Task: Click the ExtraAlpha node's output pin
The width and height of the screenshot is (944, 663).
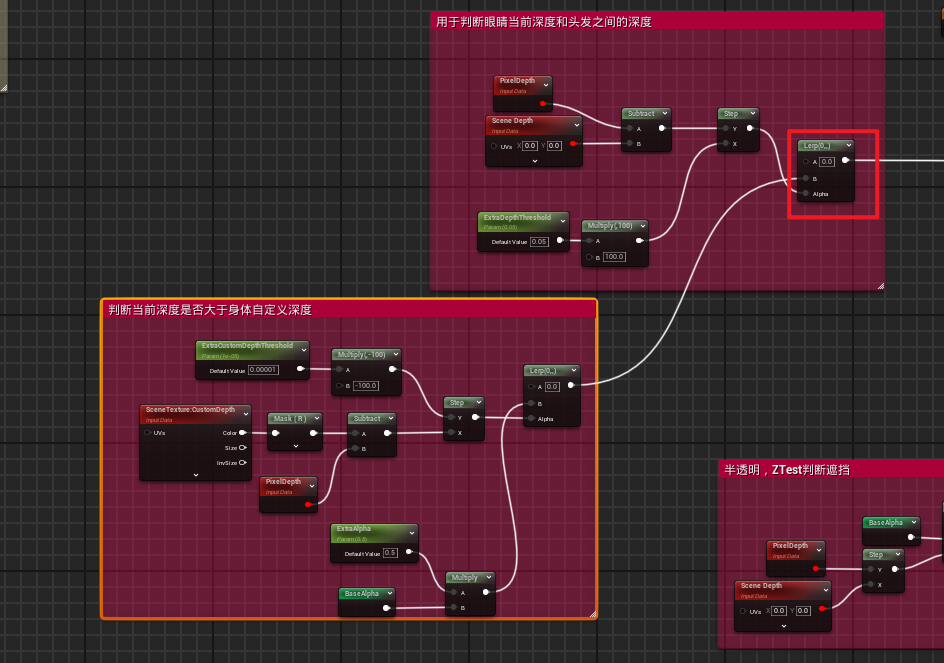Action: point(408,552)
